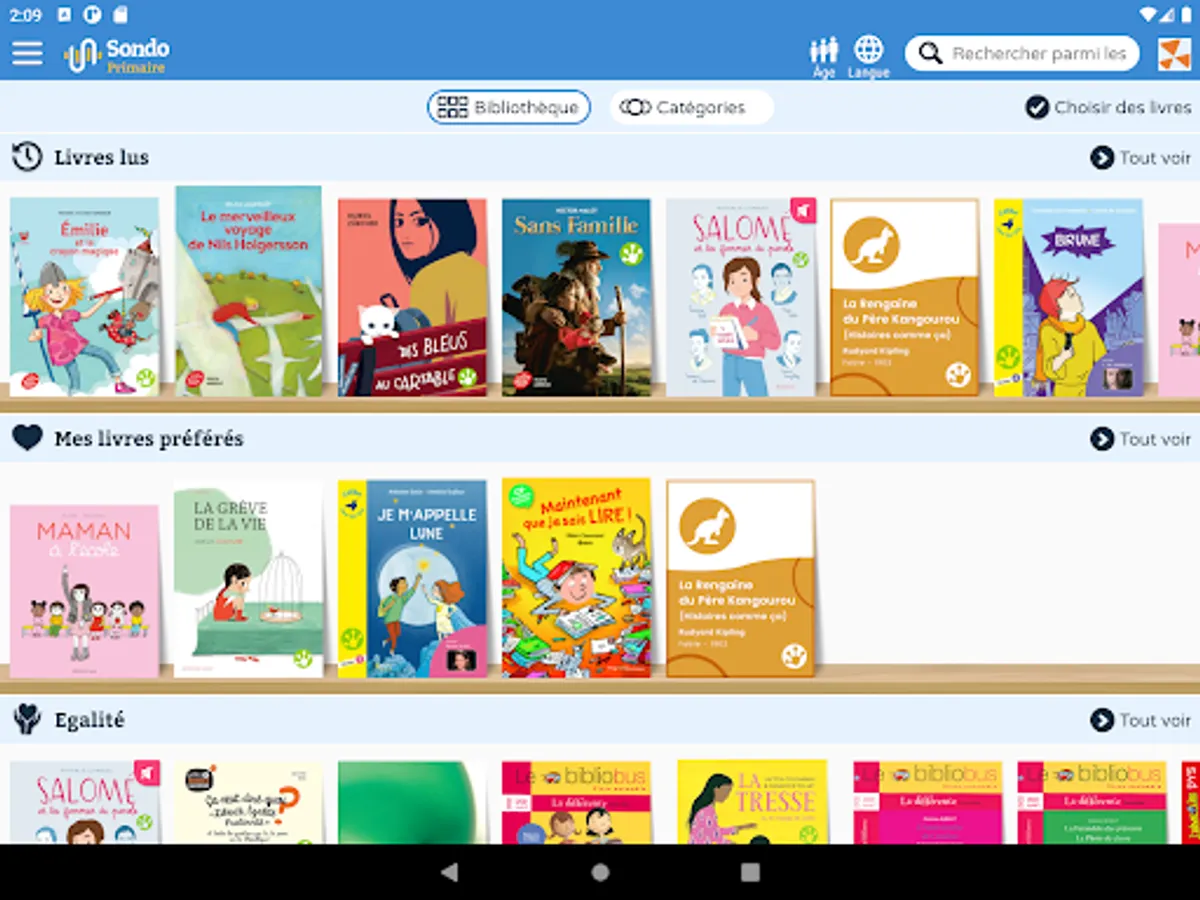Tap the Sondo Primaire logo

[x=117, y=54]
